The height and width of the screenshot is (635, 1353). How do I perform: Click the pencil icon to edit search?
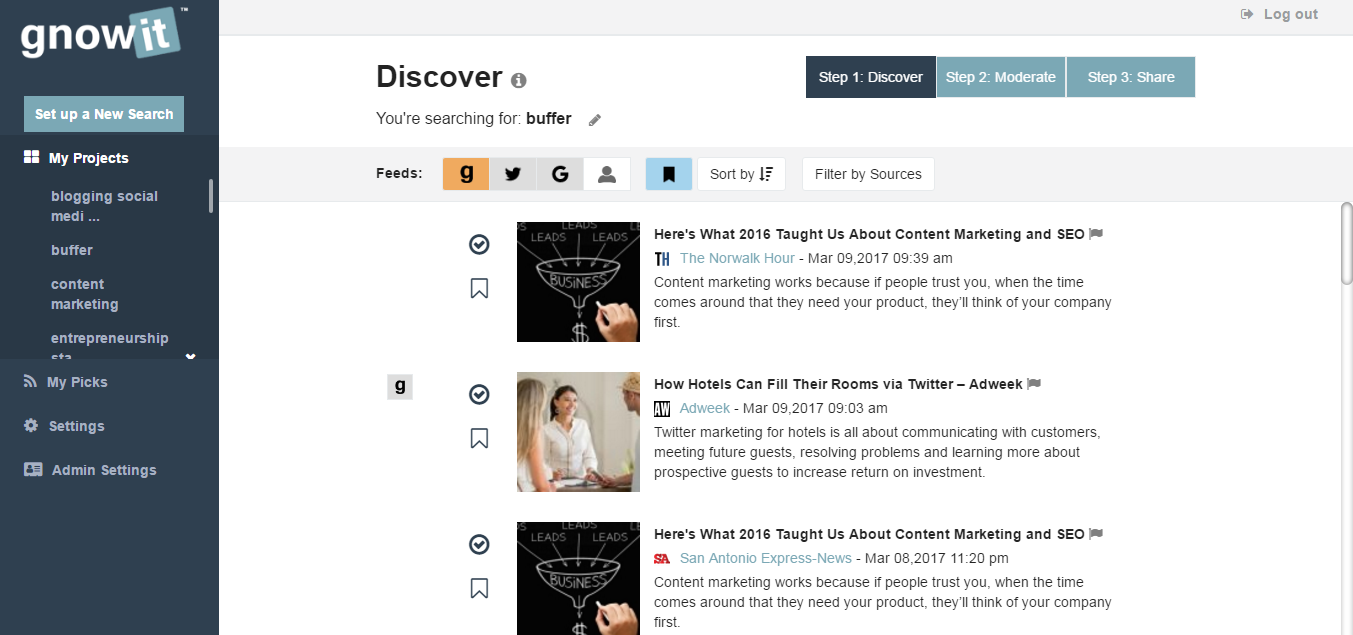click(x=595, y=120)
